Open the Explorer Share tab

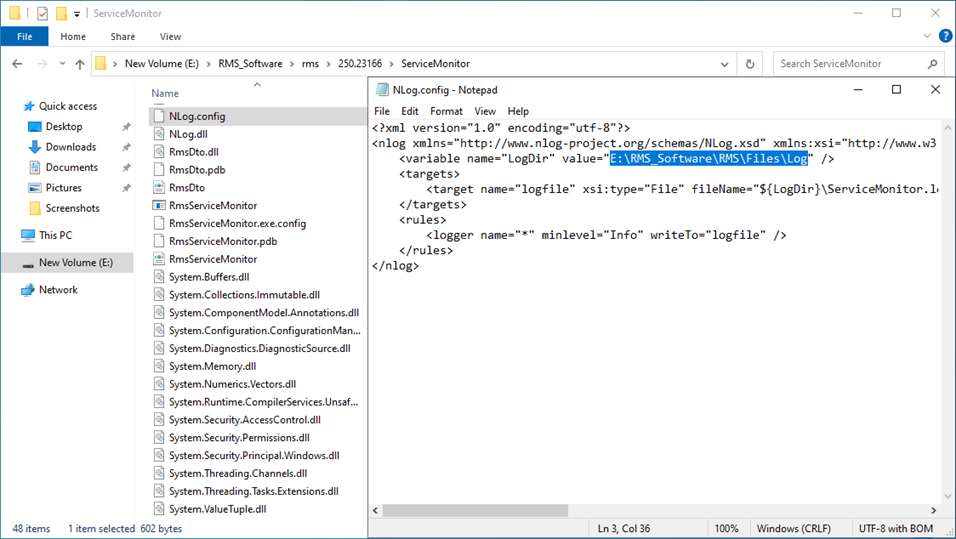point(123,37)
